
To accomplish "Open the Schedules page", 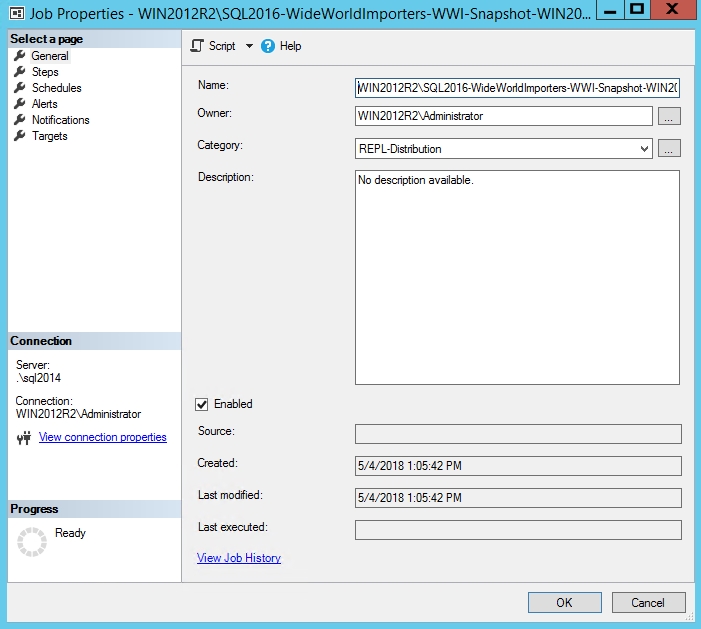I will pos(57,88).
